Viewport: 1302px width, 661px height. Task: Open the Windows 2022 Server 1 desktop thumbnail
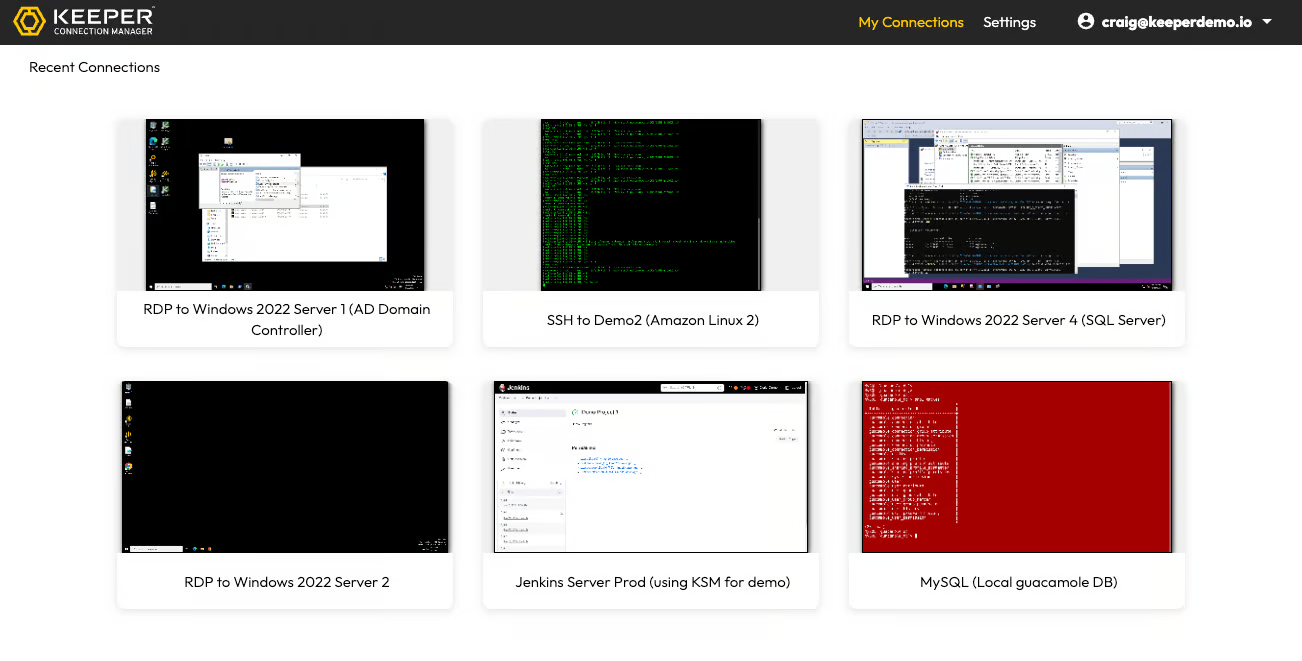(x=285, y=205)
